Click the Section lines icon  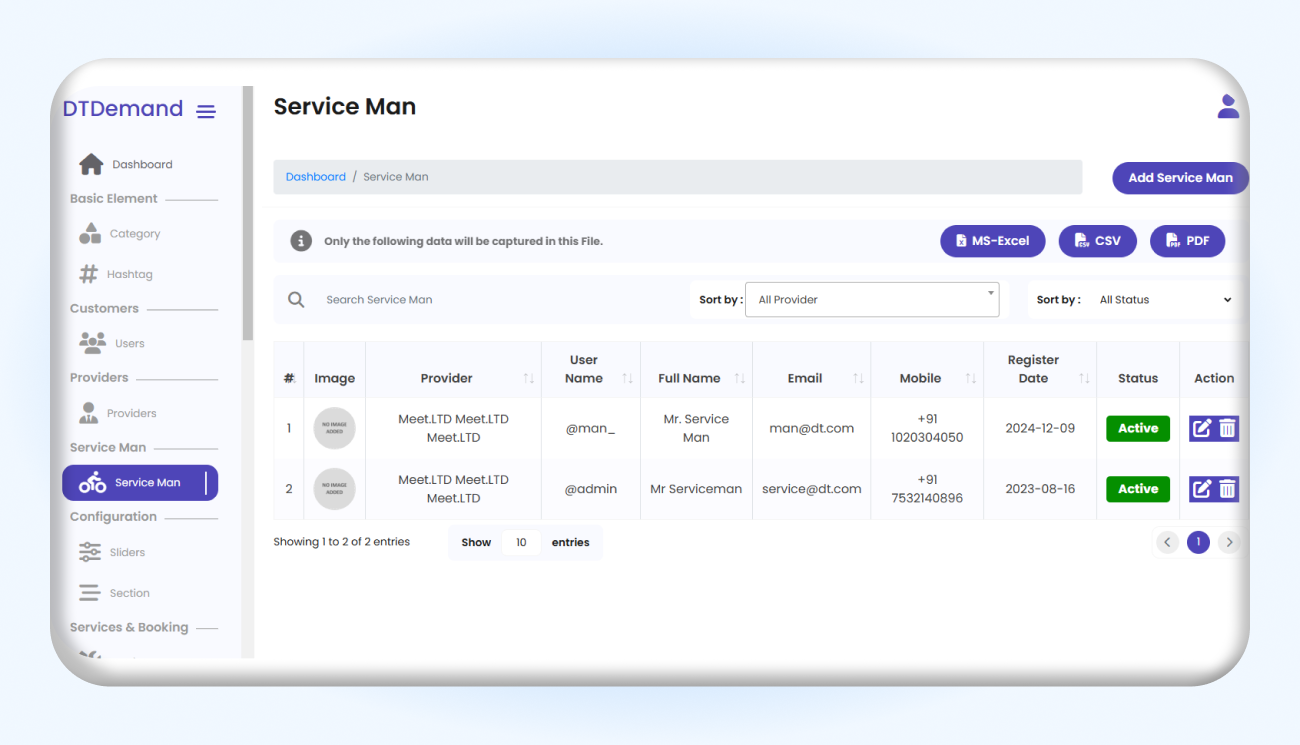(x=90, y=593)
